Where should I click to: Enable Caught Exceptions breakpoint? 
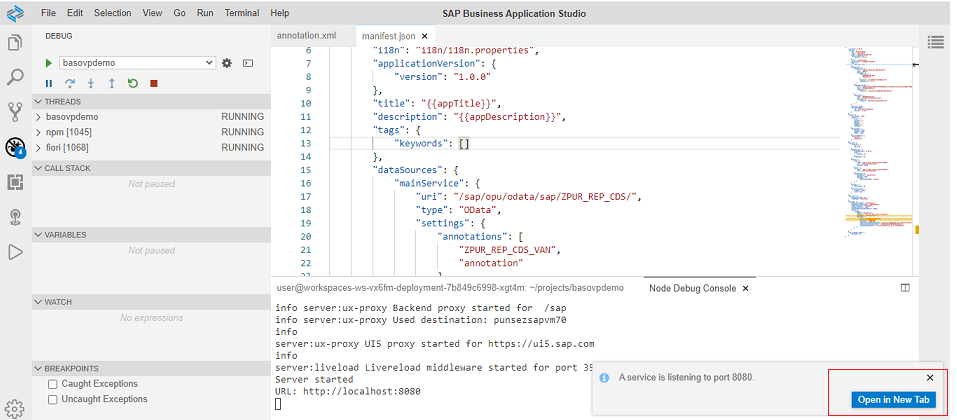pyautogui.click(x=52, y=384)
